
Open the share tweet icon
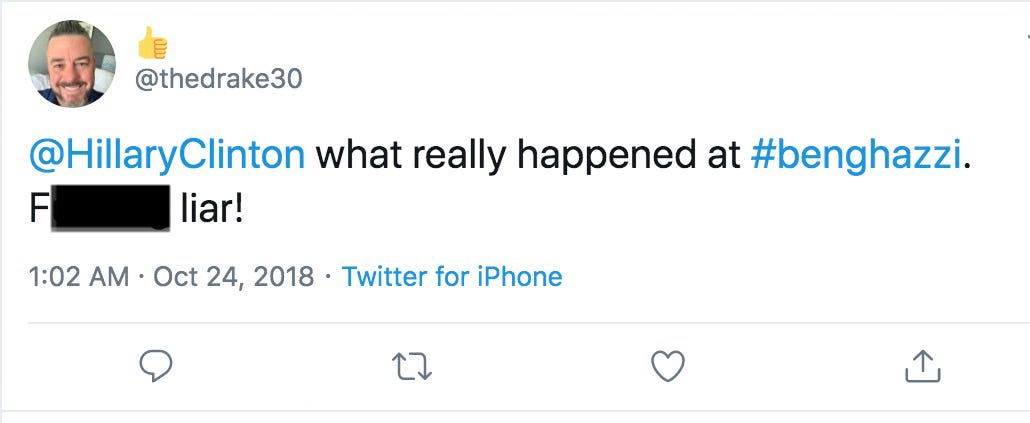pyautogui.click(x=923, y=367)
